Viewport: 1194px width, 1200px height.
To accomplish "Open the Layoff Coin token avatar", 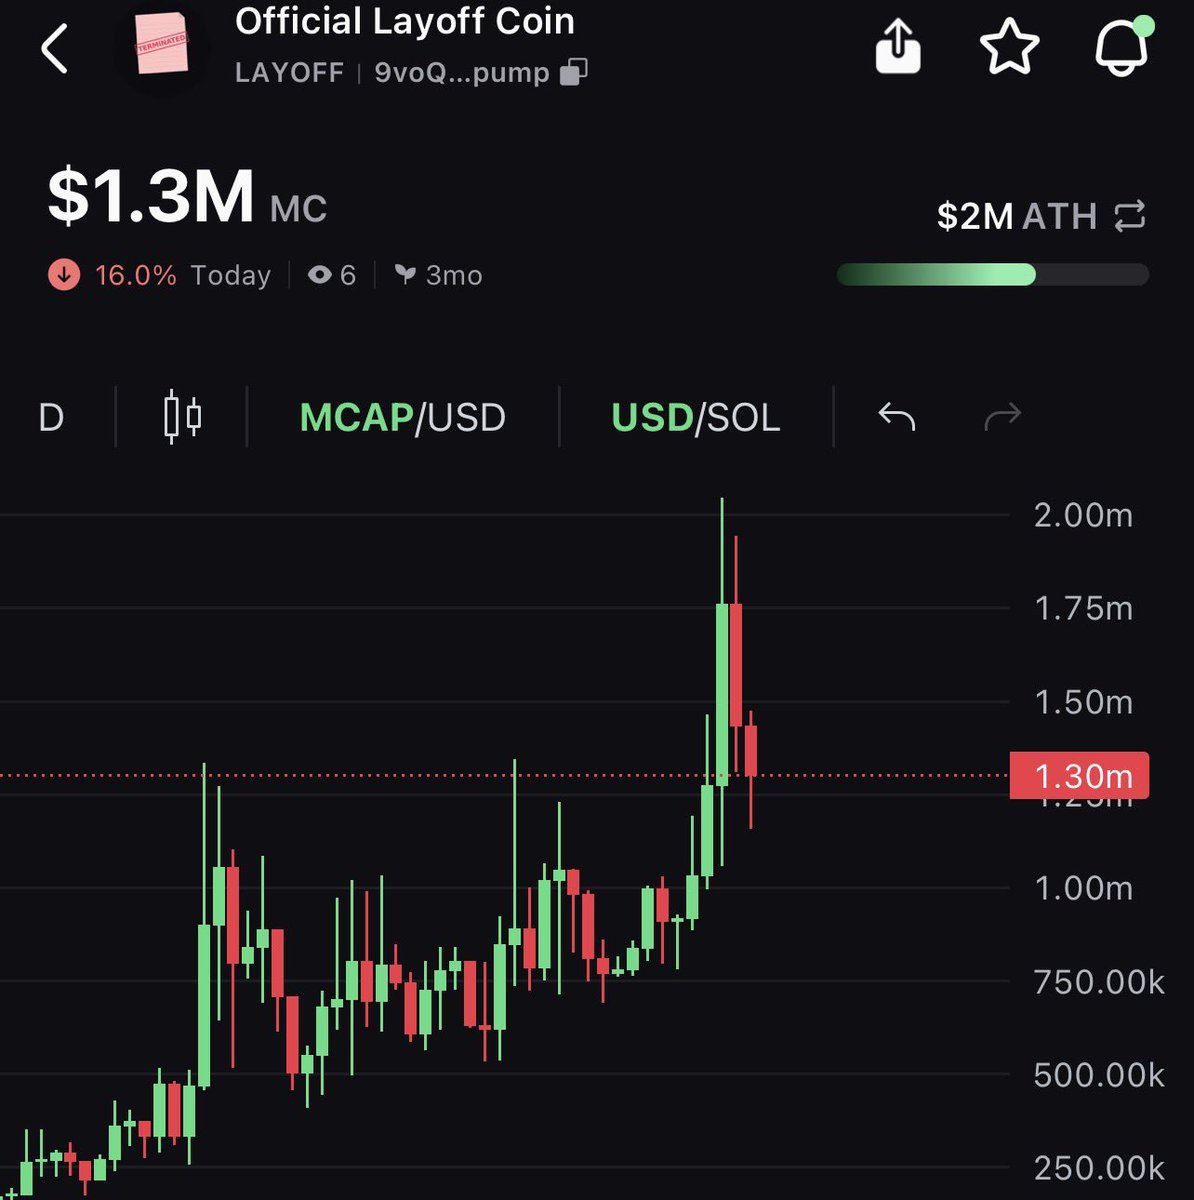I will pos(162,44).
